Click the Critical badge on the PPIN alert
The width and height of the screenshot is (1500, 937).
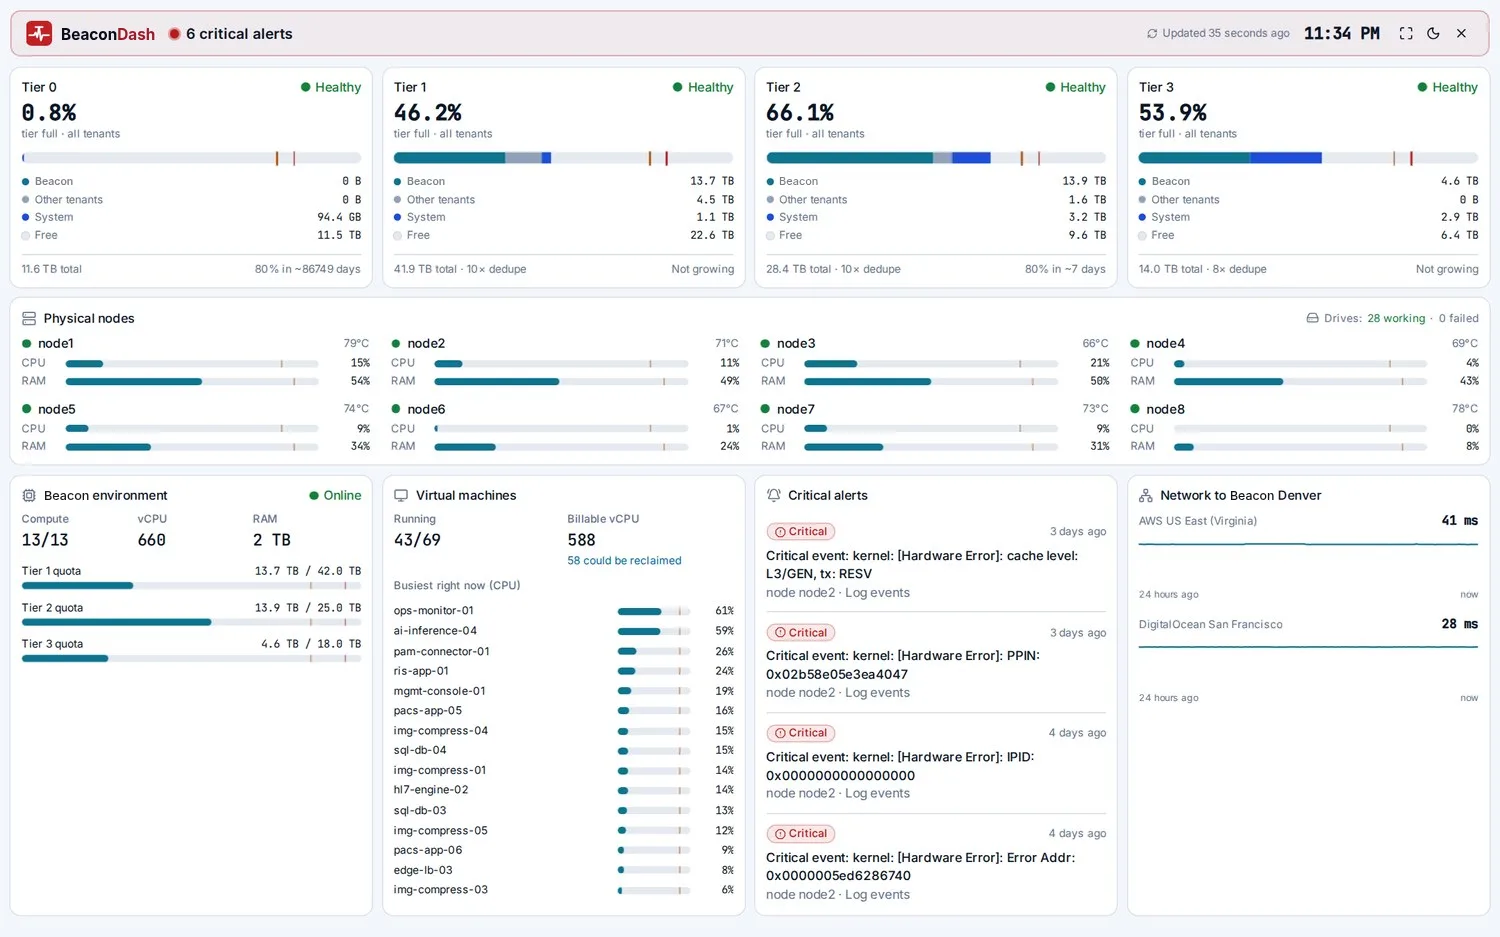pyautogui.click(x=801, y=633)
